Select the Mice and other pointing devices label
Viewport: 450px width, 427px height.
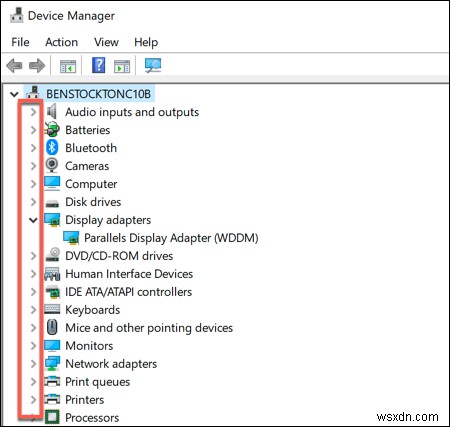pyautogui.click(x=149, y=328)
